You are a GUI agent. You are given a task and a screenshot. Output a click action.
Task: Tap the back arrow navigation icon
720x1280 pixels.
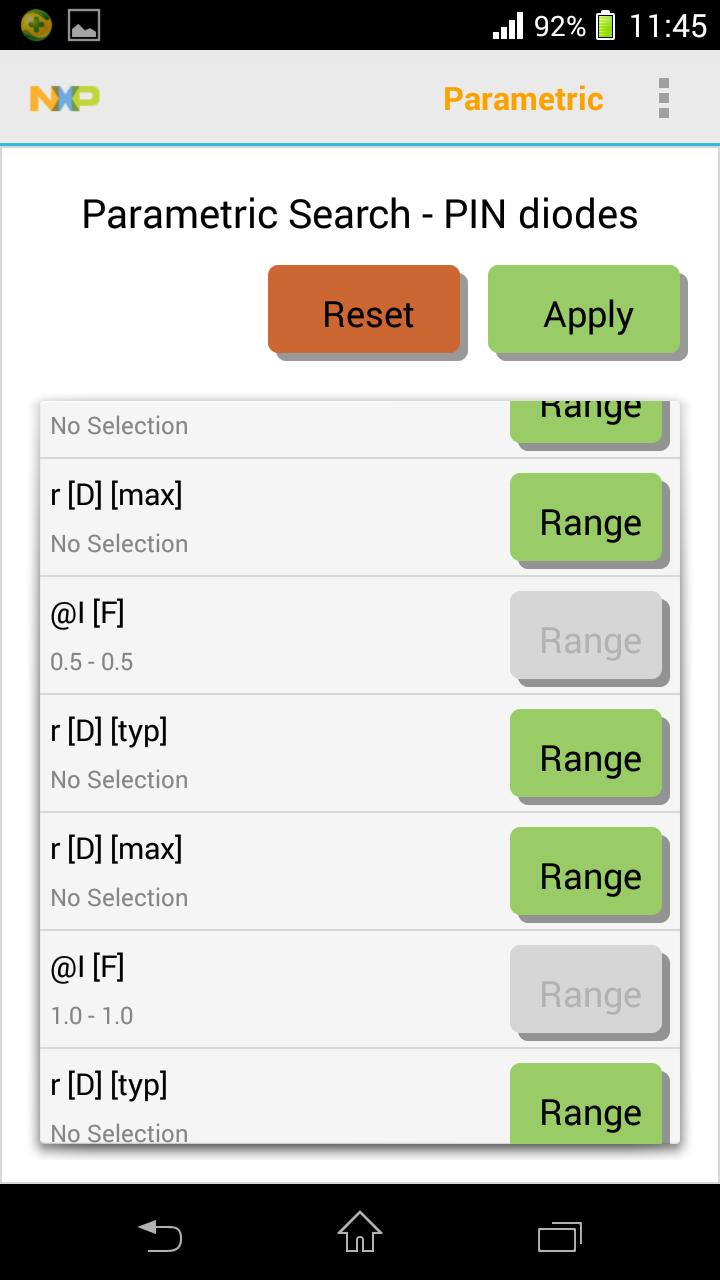160,1235
